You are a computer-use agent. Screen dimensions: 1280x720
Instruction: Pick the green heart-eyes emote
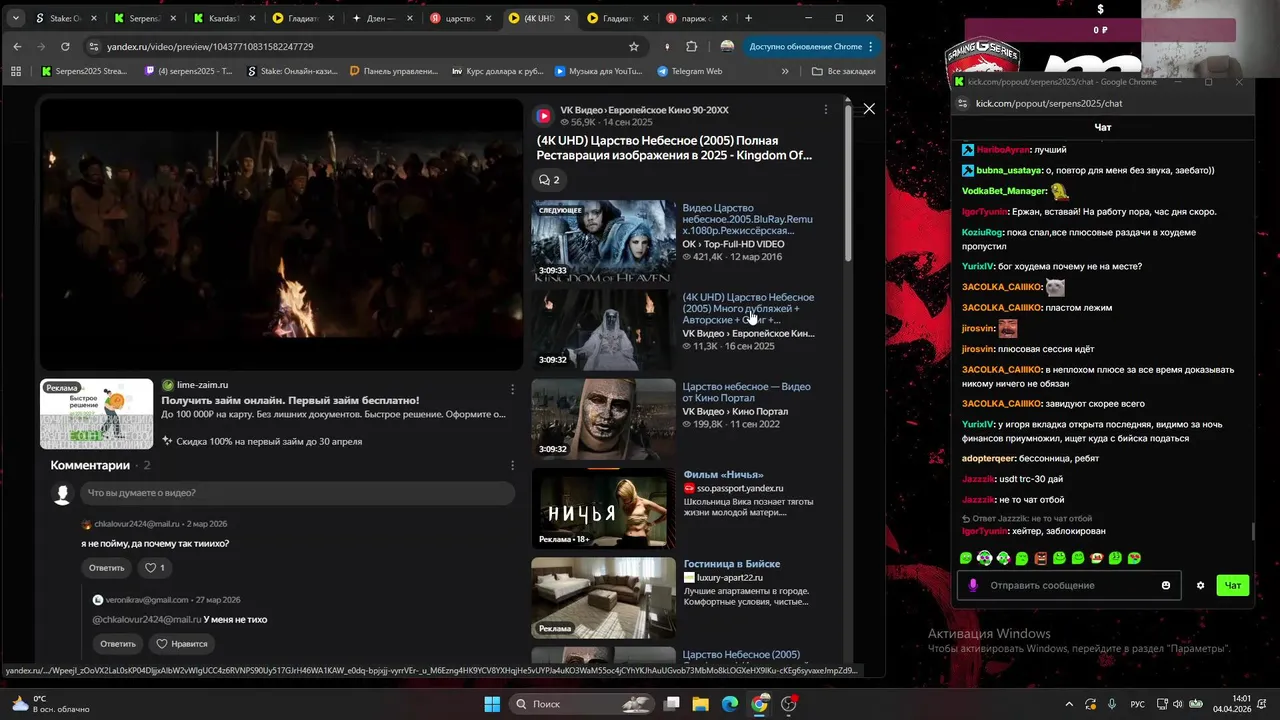point(1134,558)
